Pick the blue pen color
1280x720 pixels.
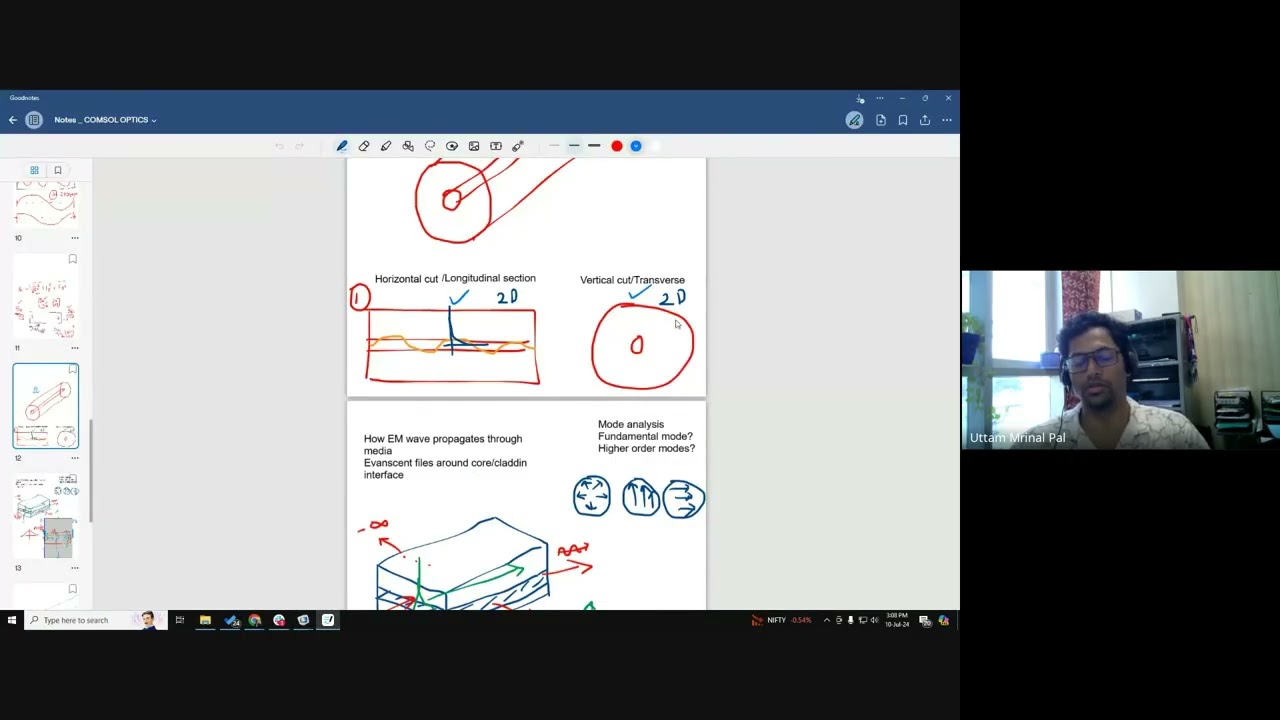[x=636, y=146]
